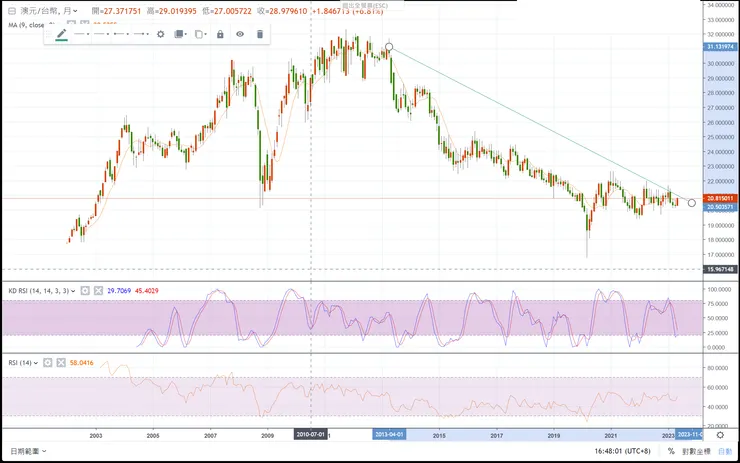This screenshot has width=740, height=463.
Task: Delete the drawing with trash icon
Action: [260, 34]
